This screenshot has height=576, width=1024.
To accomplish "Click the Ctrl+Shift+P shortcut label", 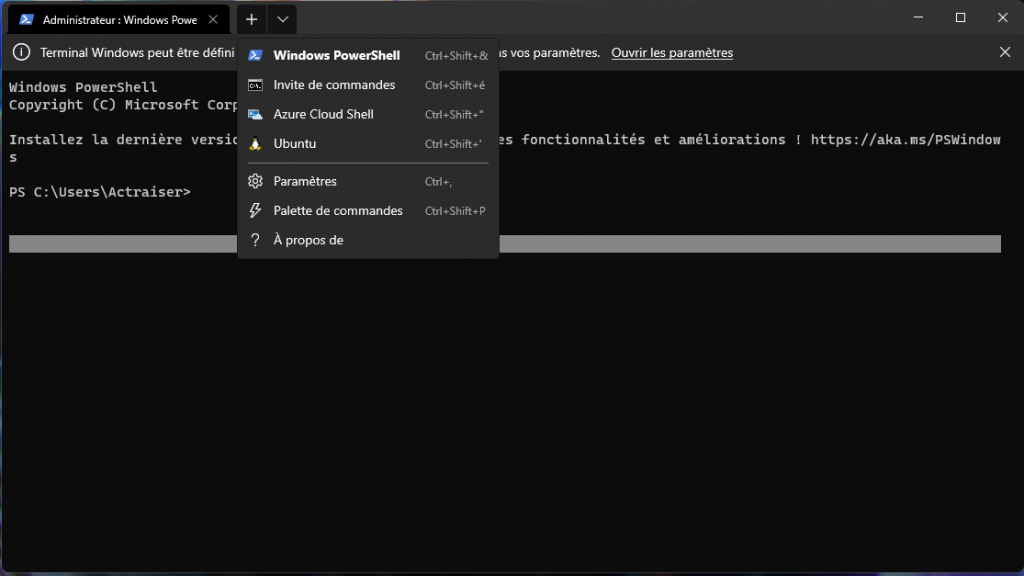I will (x=455, y=211).
